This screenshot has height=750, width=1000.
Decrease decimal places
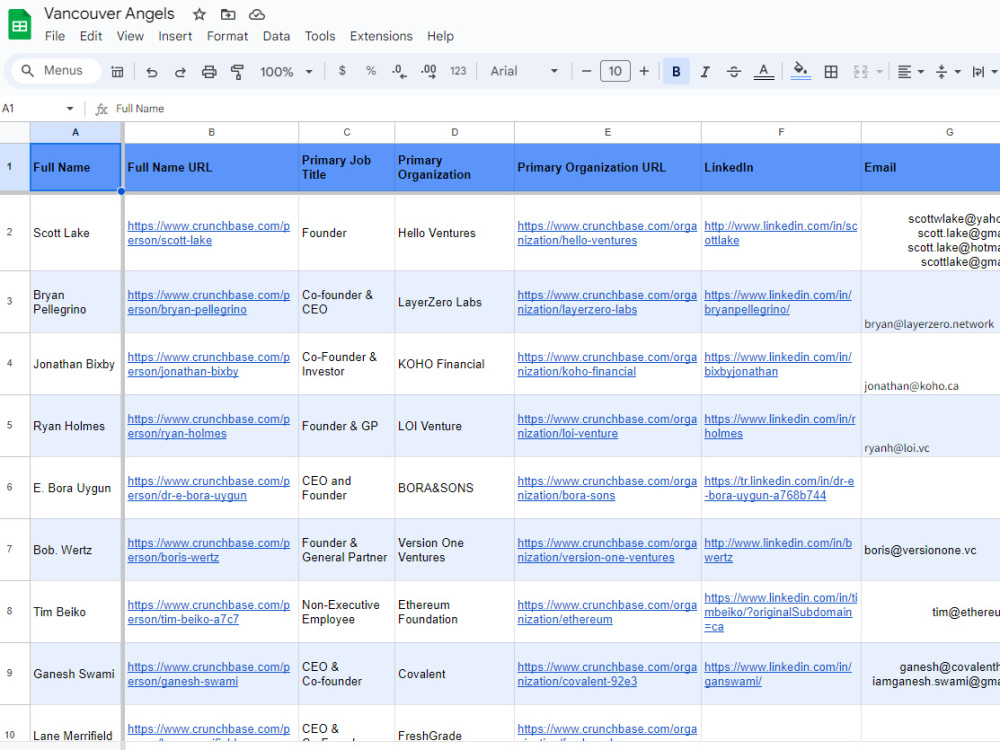(x=399, y=71)
